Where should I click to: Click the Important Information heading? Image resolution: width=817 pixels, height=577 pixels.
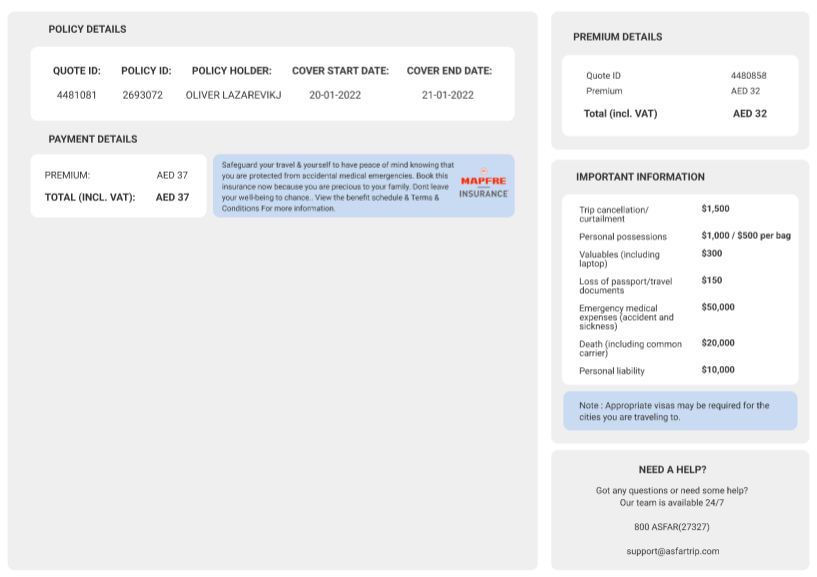click(640, 177)
